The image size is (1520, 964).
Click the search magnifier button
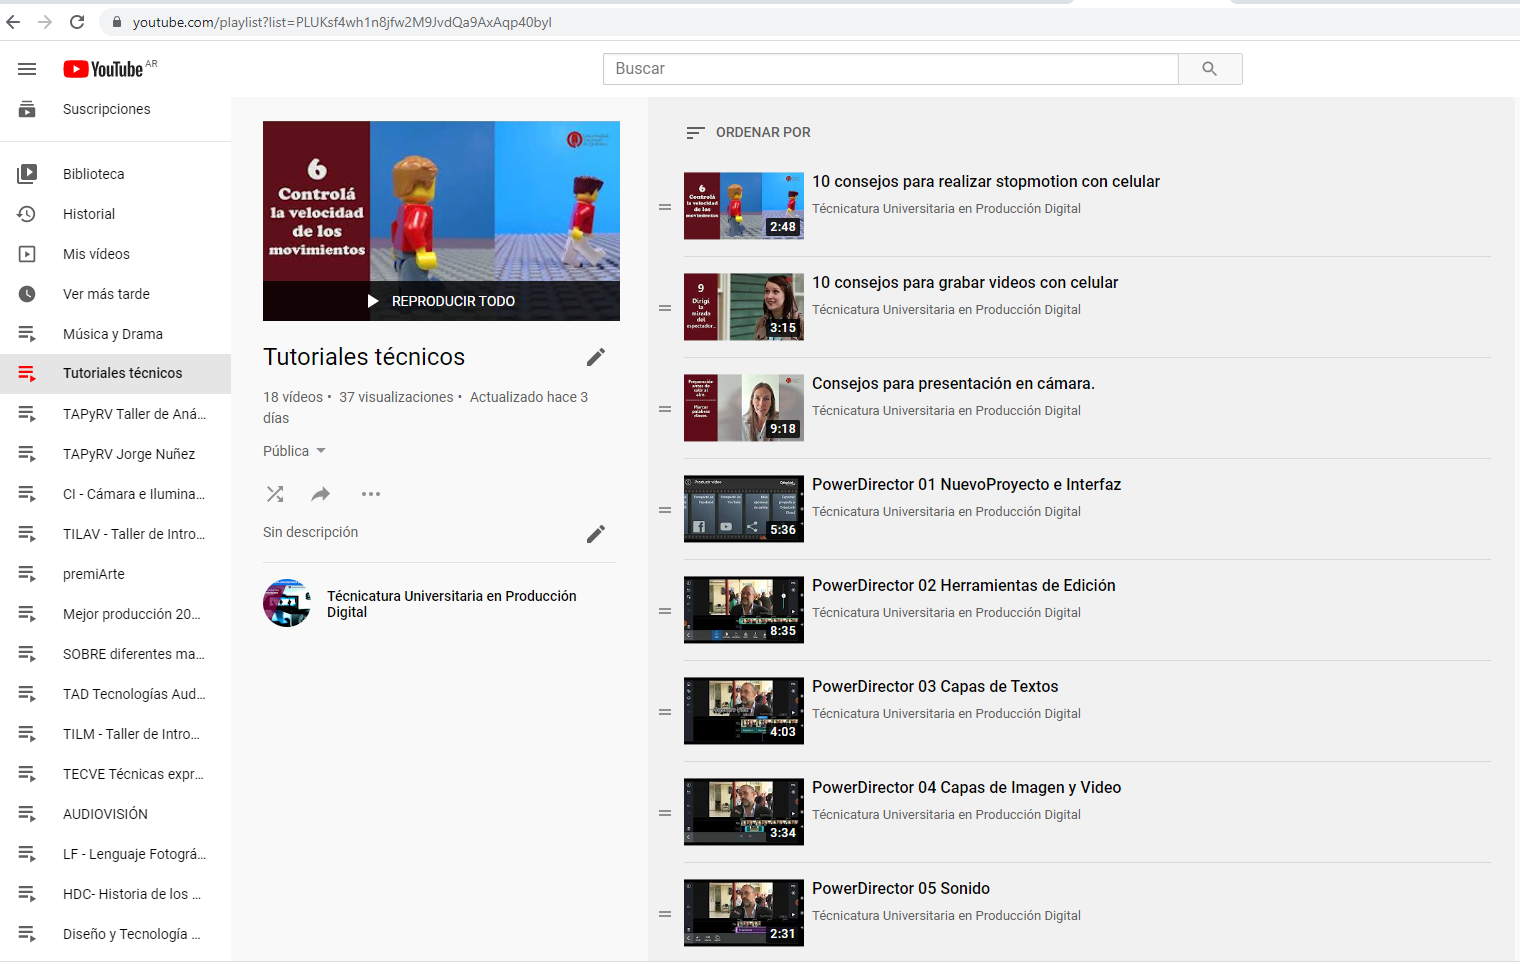pos(1209,69)
